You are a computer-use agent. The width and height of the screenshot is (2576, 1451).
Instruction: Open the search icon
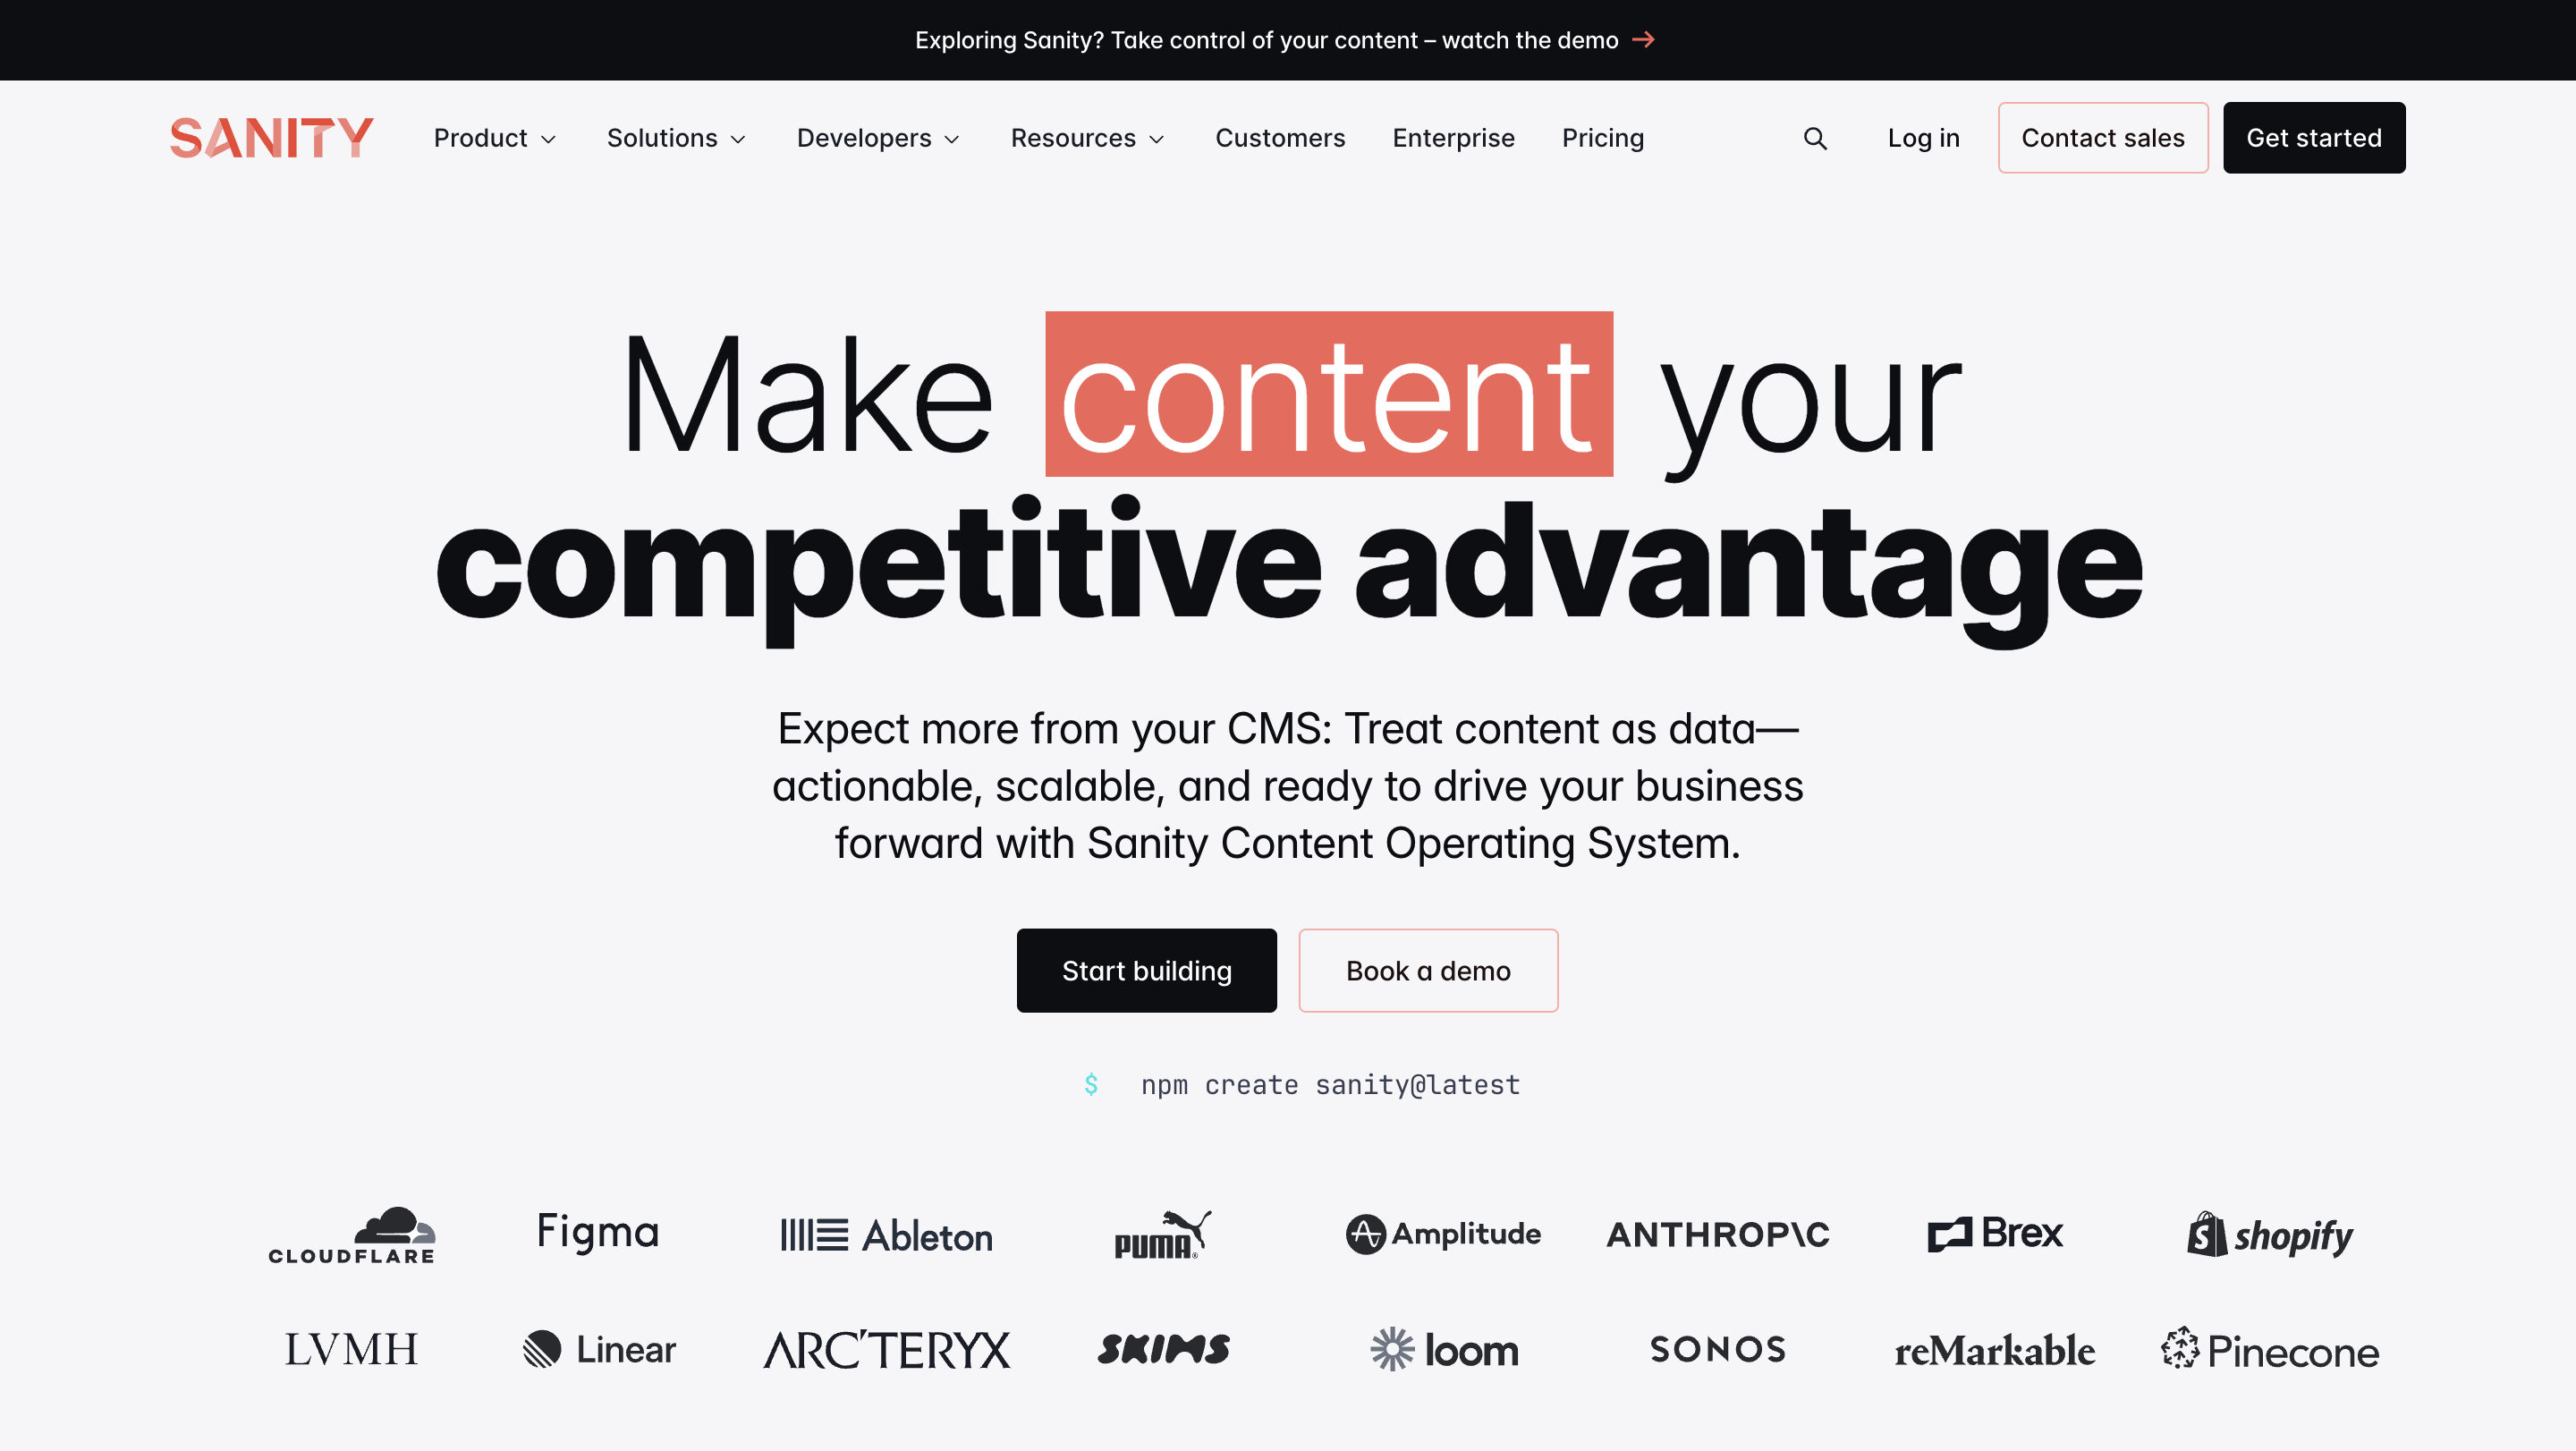click(x=1813, y=138)
